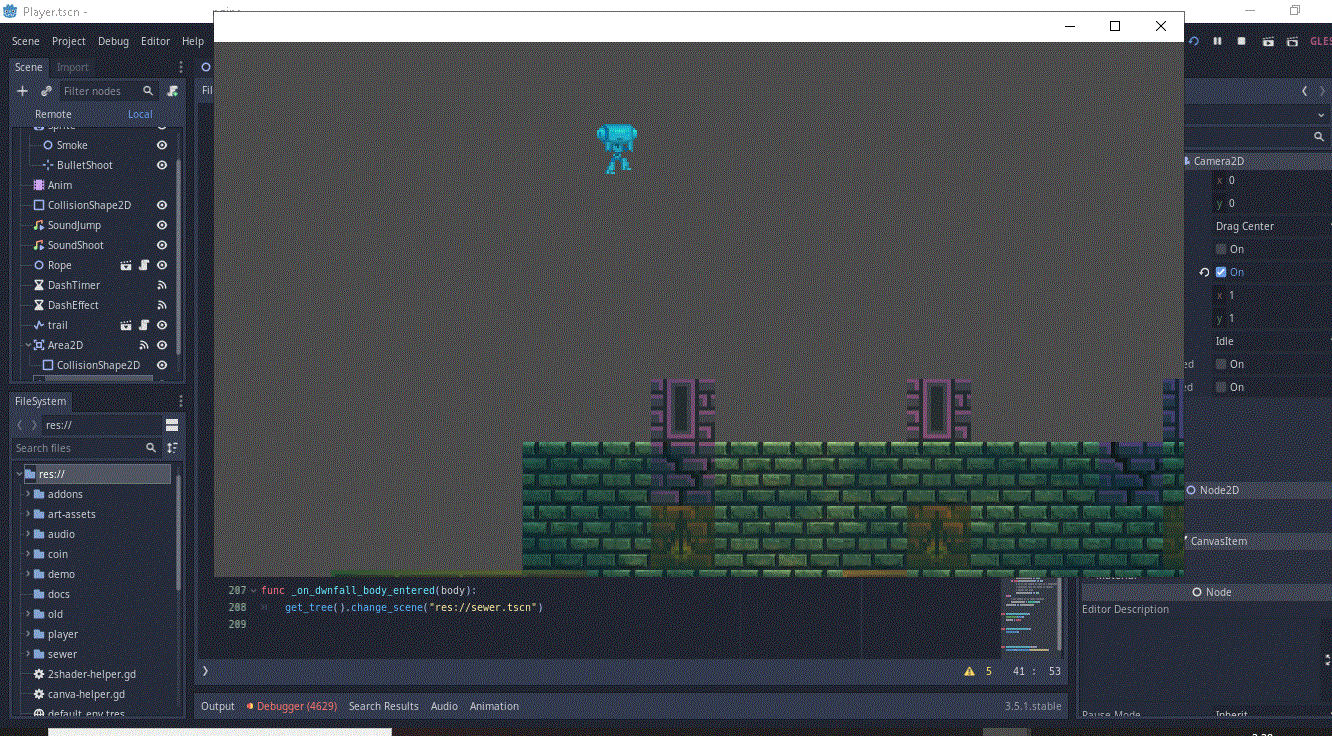Viewport: 1332px width, 736px height.
Task: Open the Scene dock three-dots options menu
Action: tap(181, 67)
